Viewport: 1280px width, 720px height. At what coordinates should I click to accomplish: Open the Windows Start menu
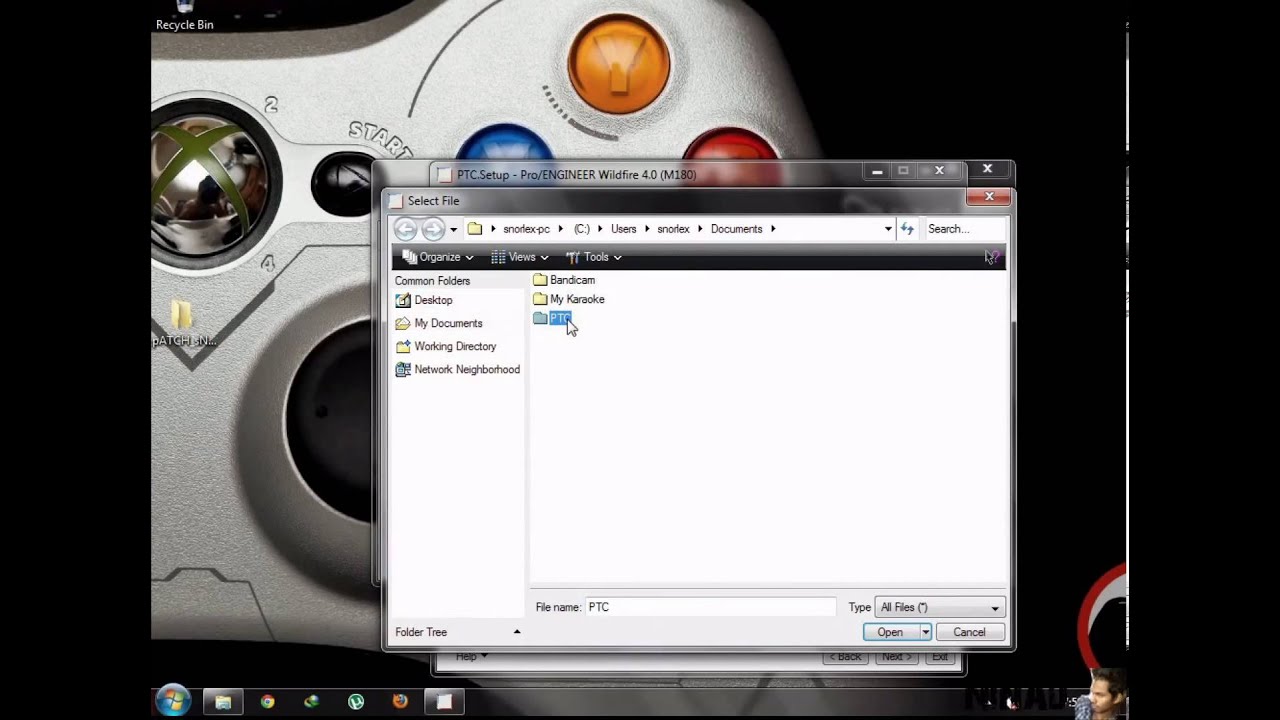tap(174, 701)
